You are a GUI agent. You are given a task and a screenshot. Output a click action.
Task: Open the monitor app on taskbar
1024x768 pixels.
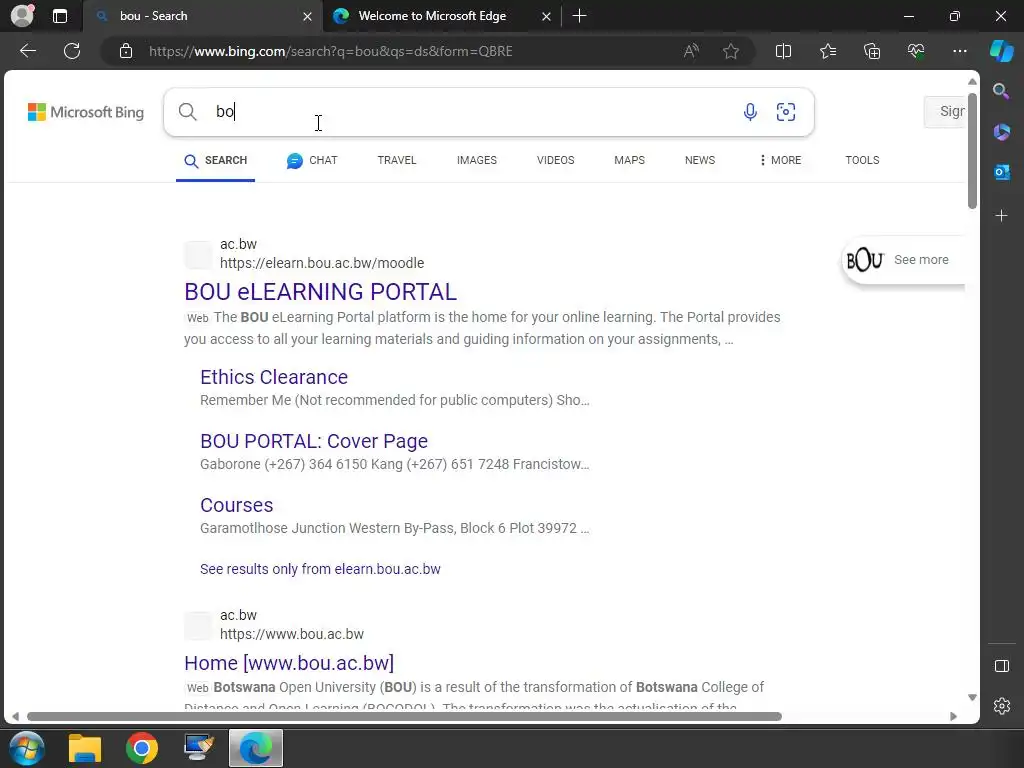coord(199,748)
